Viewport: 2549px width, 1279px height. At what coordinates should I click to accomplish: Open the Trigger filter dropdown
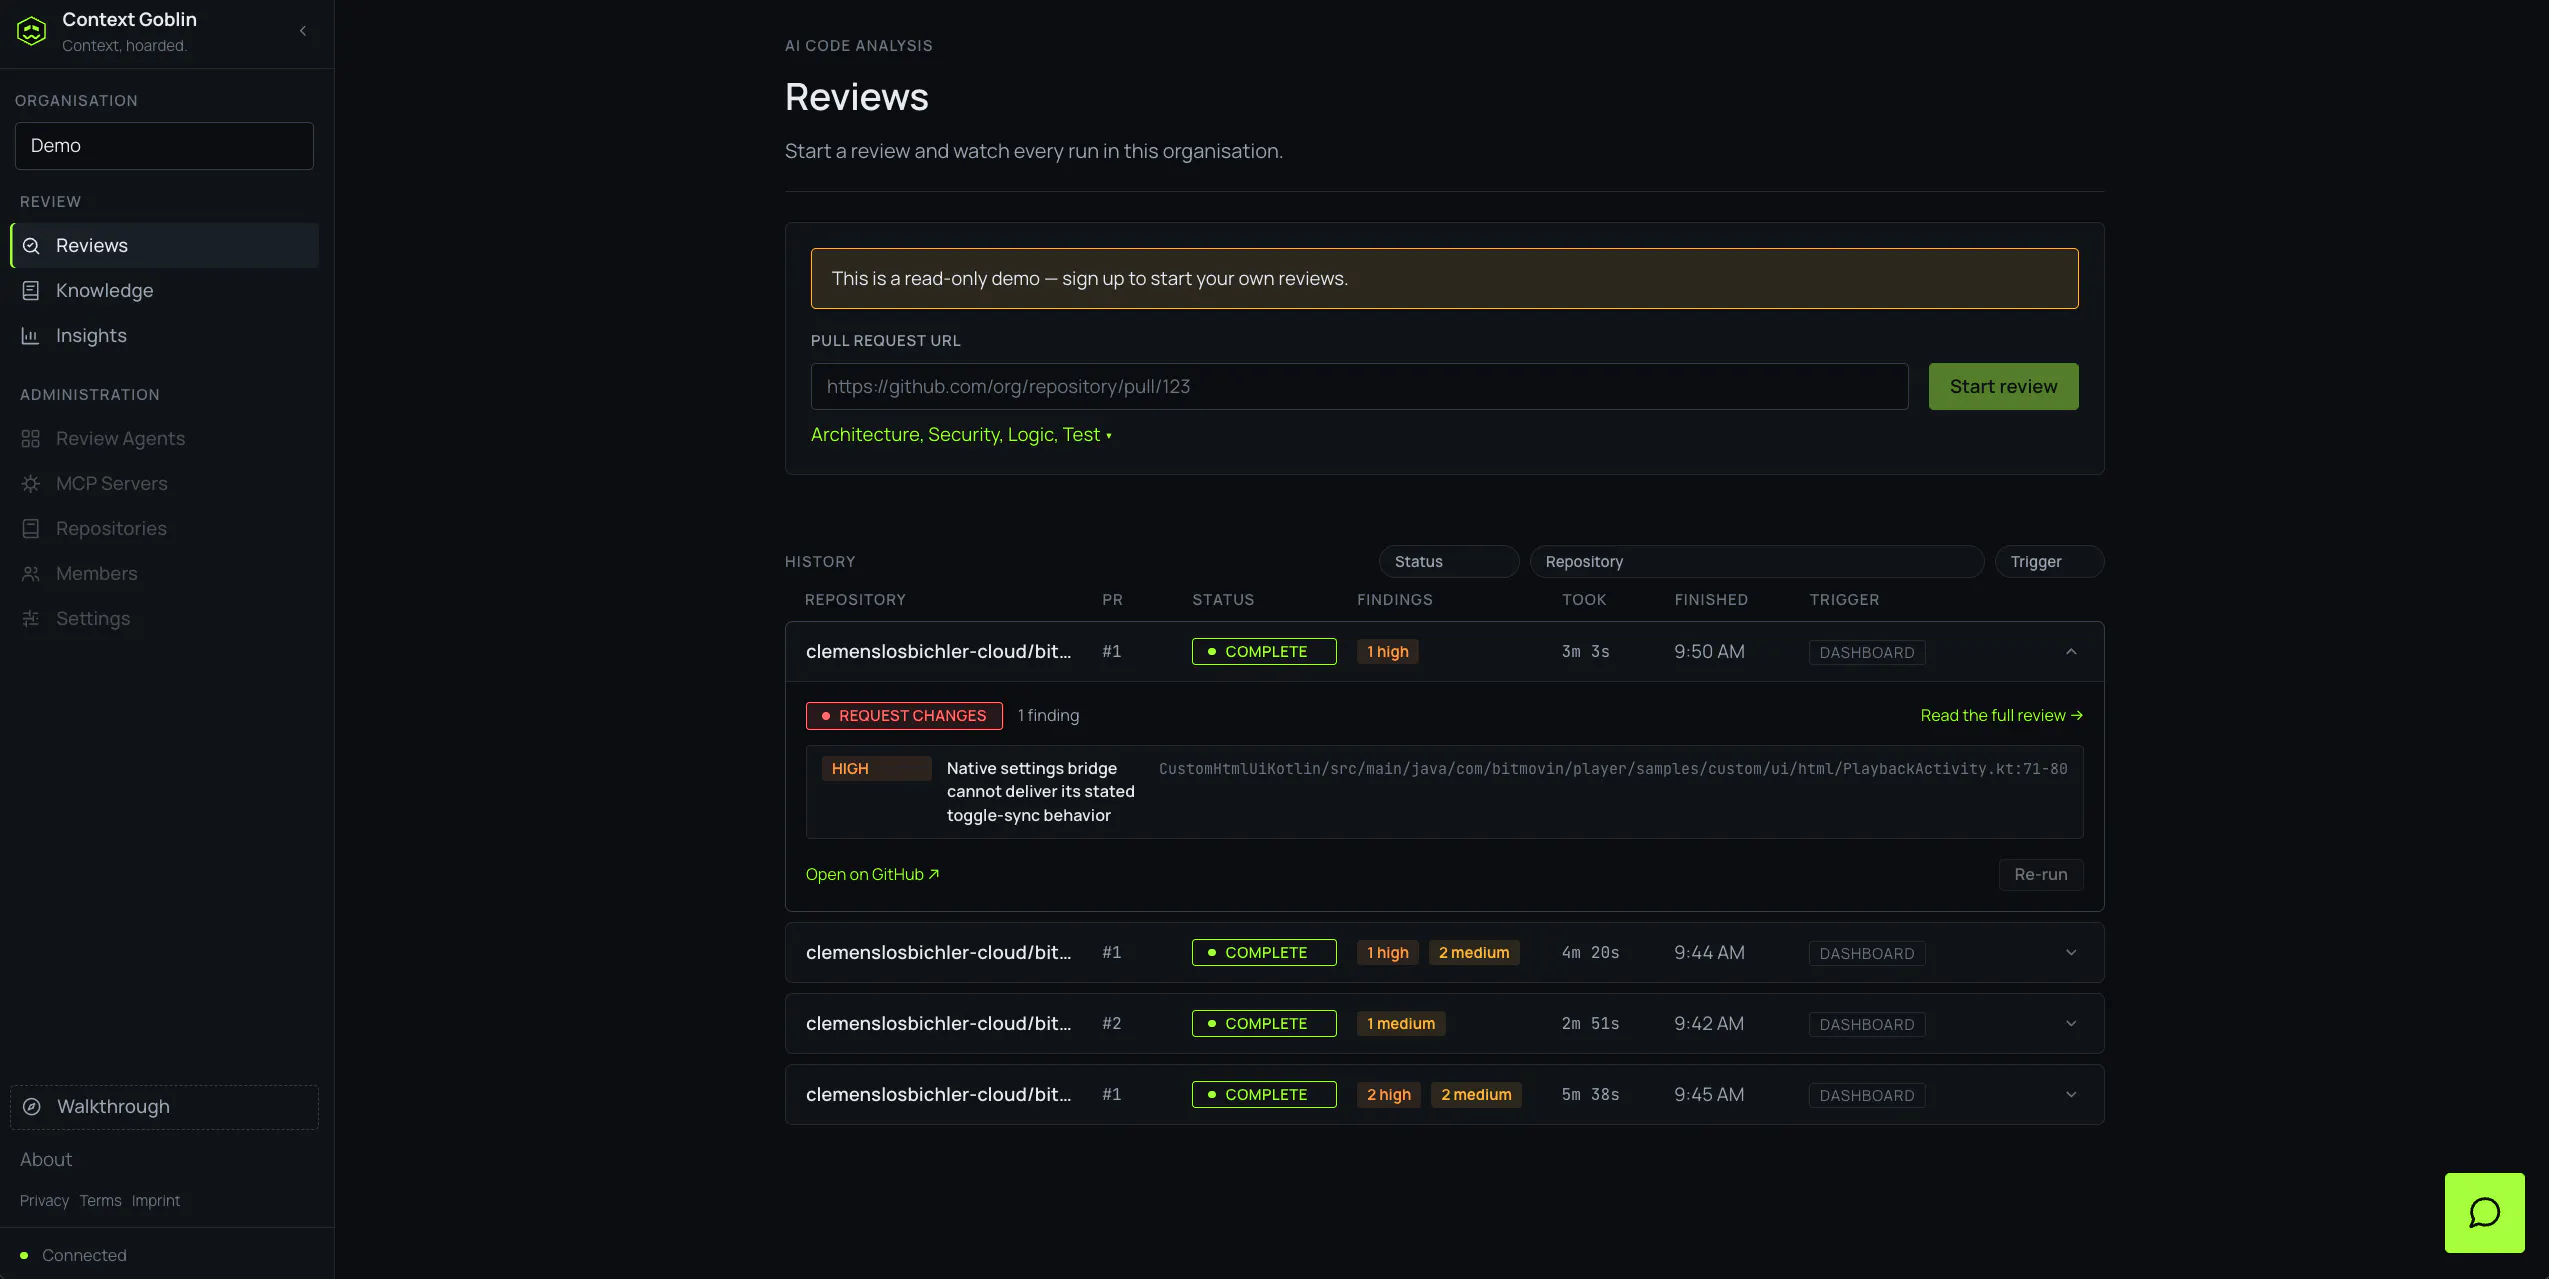tap(2049, 562)
